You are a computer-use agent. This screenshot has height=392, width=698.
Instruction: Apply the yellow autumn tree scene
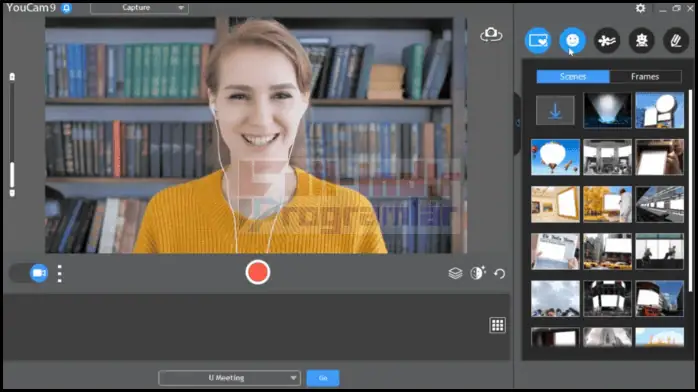(x=607, y=204)
